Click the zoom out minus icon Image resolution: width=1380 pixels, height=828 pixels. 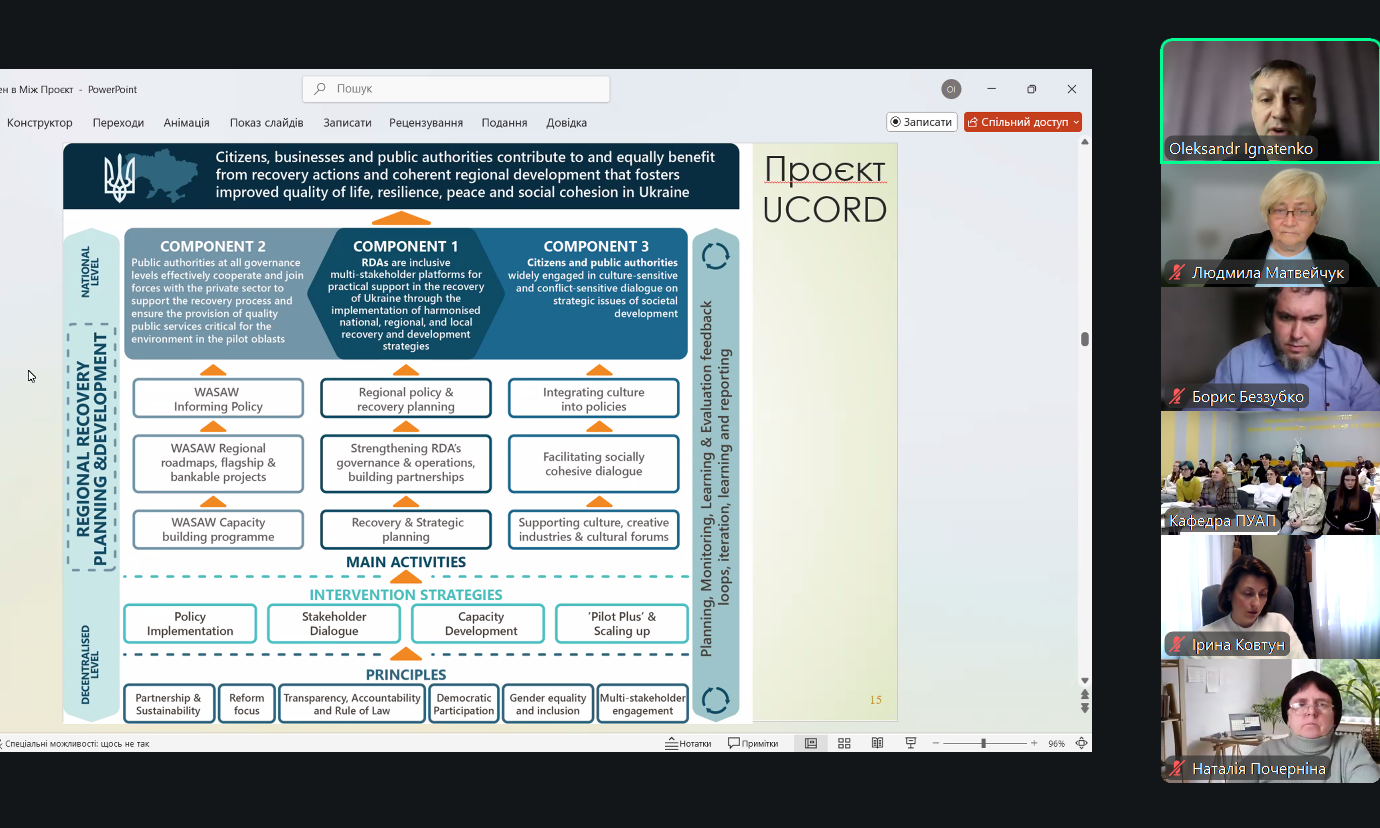coord(935,743)
